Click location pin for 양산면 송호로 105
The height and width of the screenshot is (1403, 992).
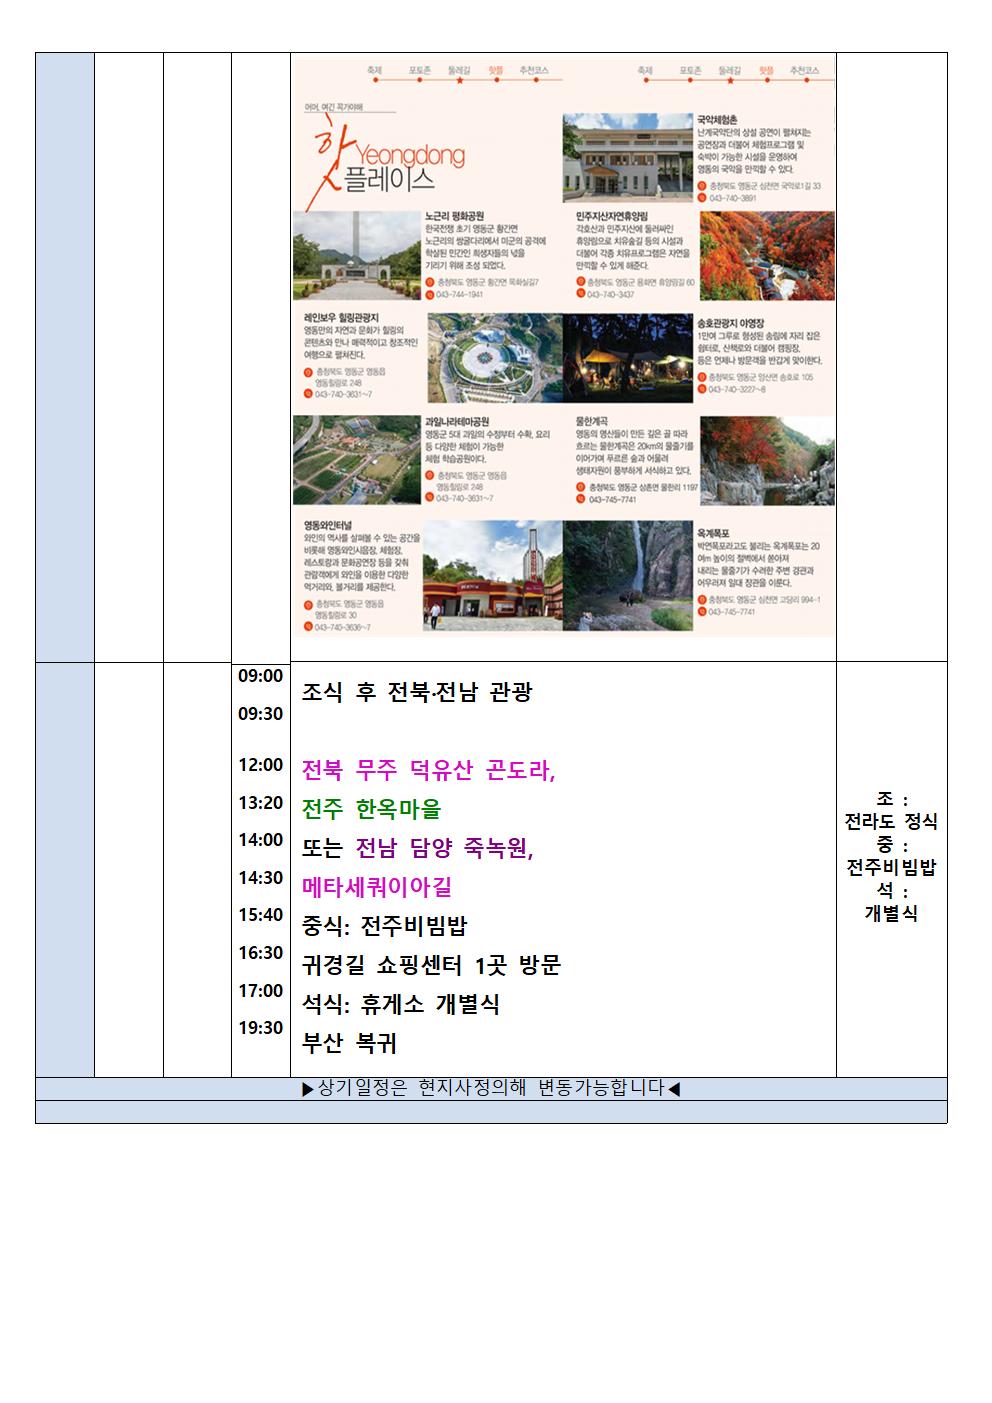702,377
